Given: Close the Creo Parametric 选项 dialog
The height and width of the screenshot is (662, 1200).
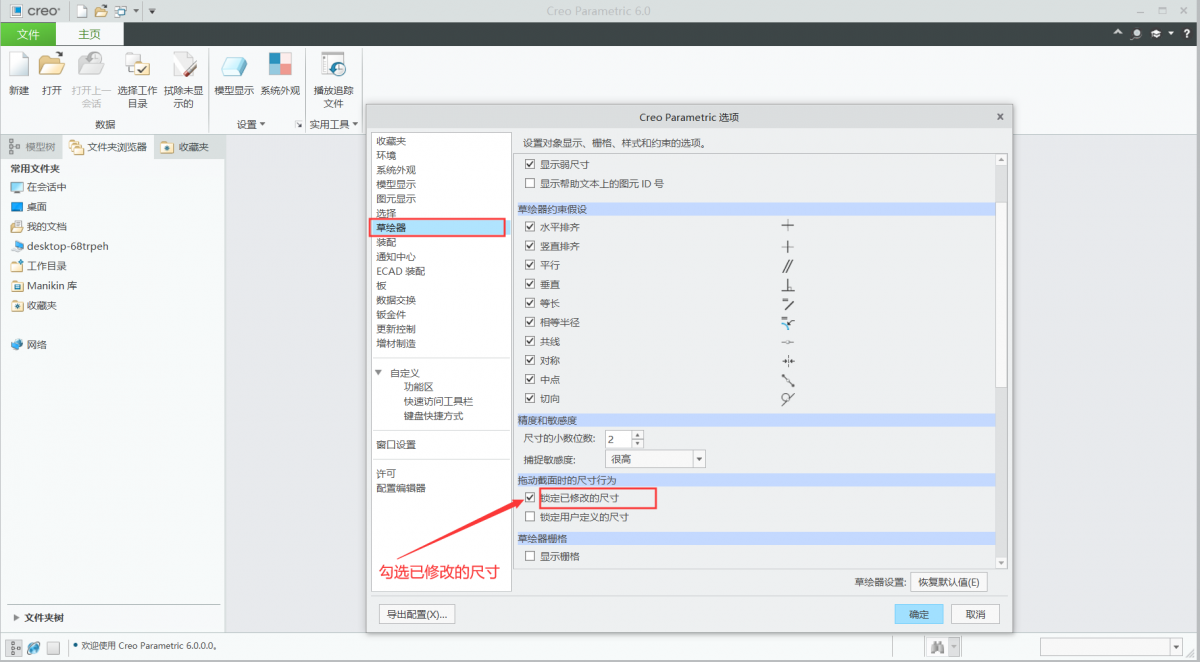Looking at the screenshot, I should point(1000,117).
